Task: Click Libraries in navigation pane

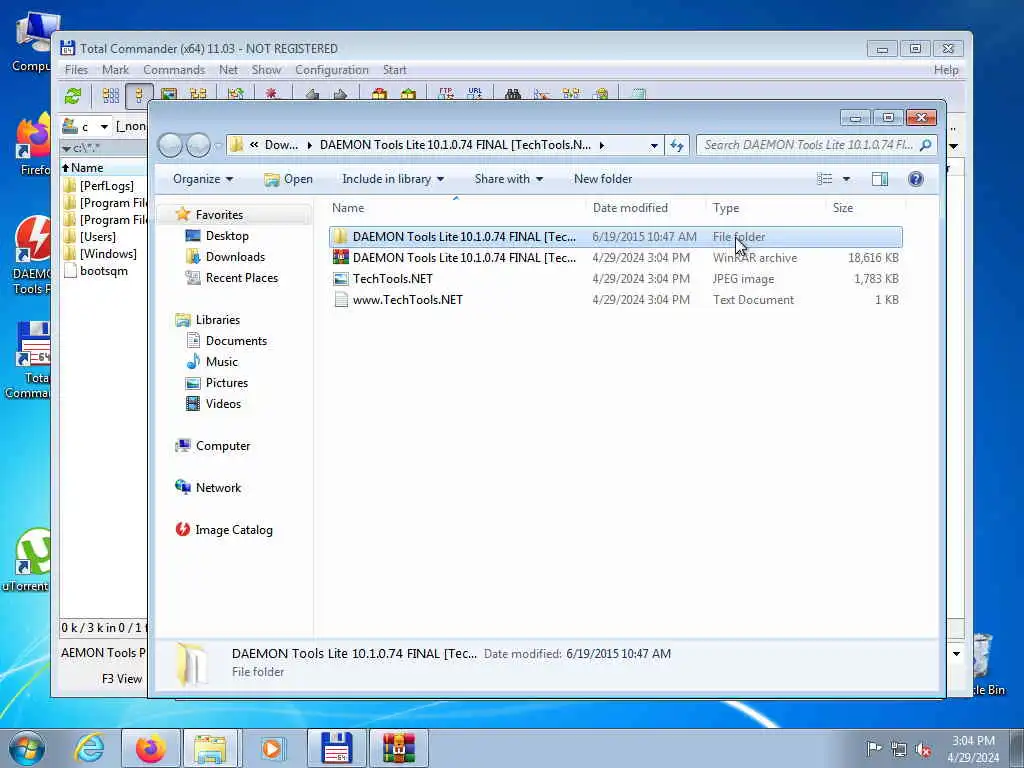Action: tap(217, 320)
